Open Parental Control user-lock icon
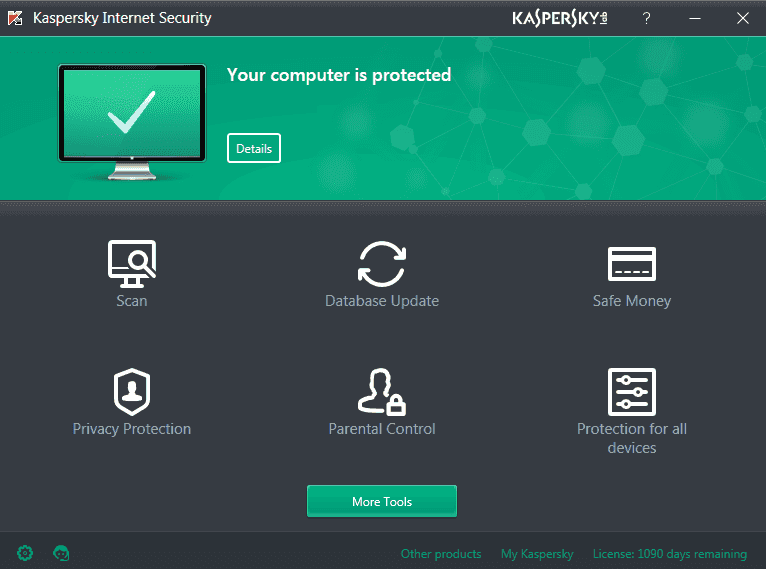Screen dimensions: 766x569 tap(382, 392)
